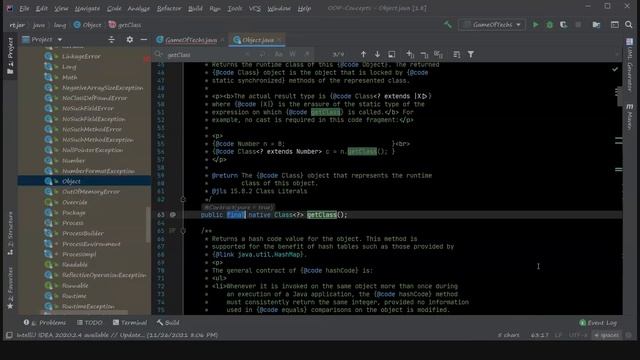The height and width of the screenshot is (360, 640).
Task: Open the Navigate menu
Action: 87,8
